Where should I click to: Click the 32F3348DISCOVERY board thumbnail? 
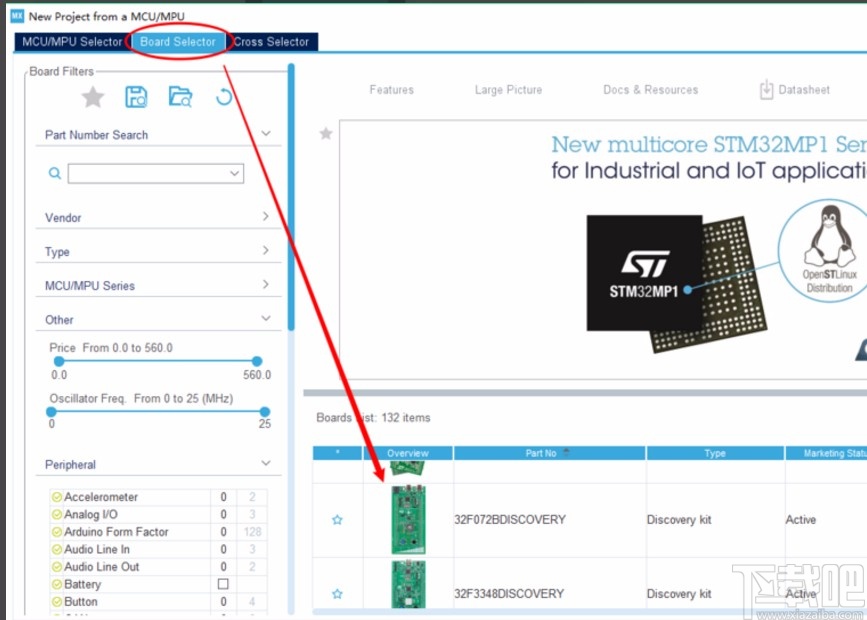(x=409, y=585)
